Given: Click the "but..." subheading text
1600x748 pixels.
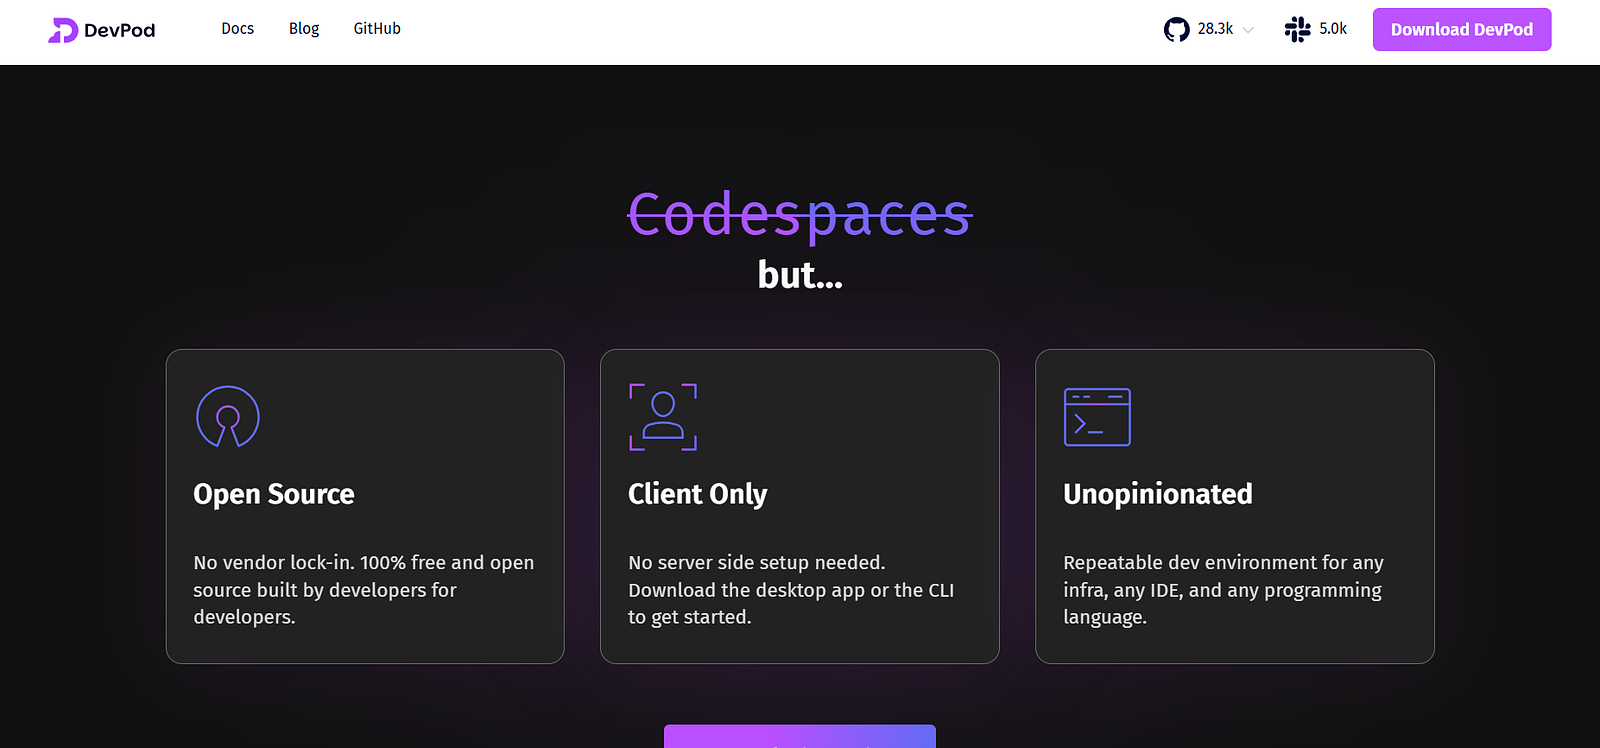Looking at the screenshot, I should 800,275.
